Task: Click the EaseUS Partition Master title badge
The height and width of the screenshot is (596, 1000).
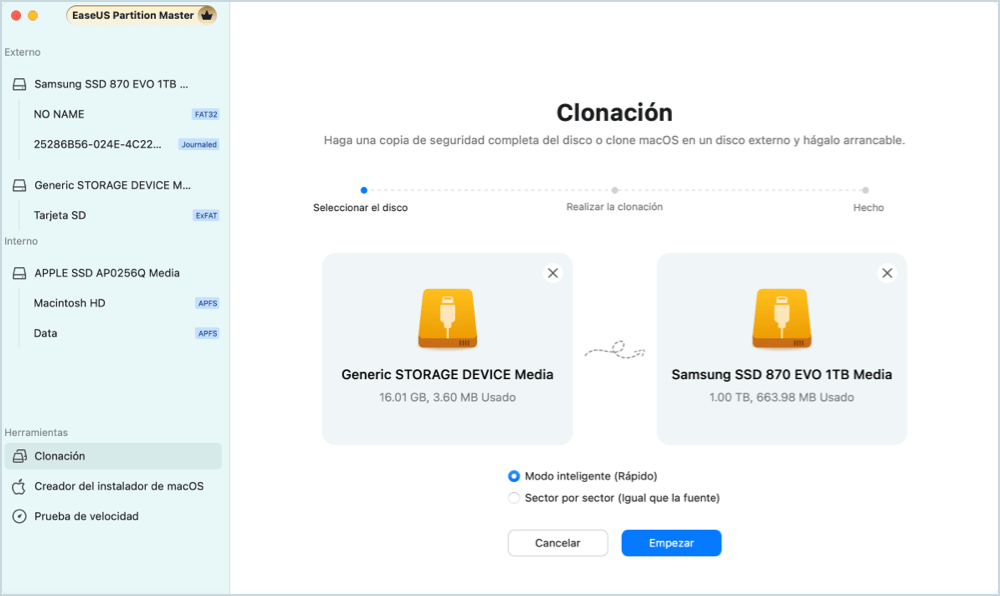Action: point(141,15)
